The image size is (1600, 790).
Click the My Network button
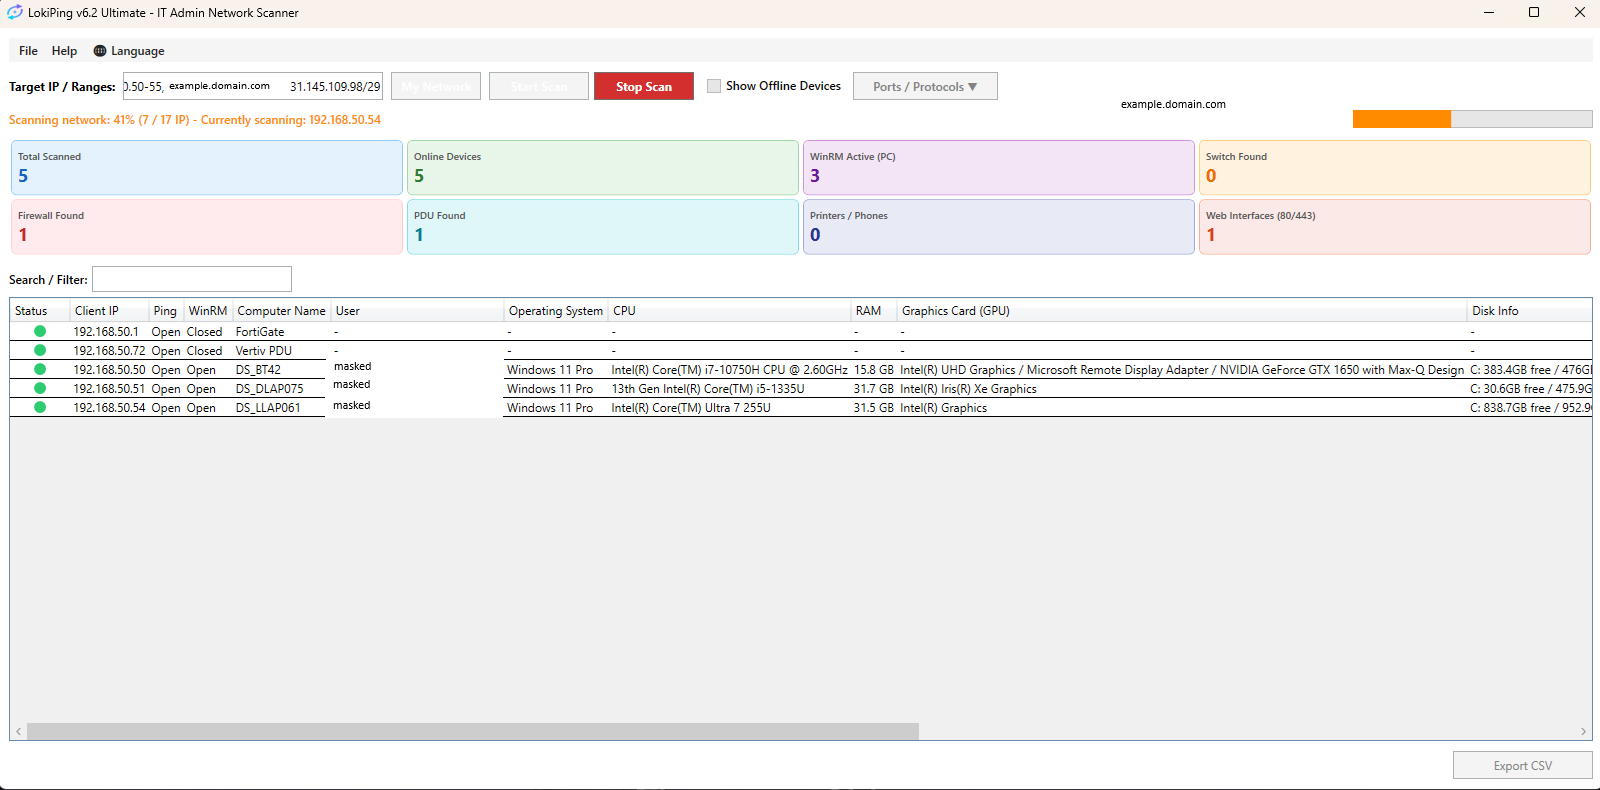(x=436, y=86)
